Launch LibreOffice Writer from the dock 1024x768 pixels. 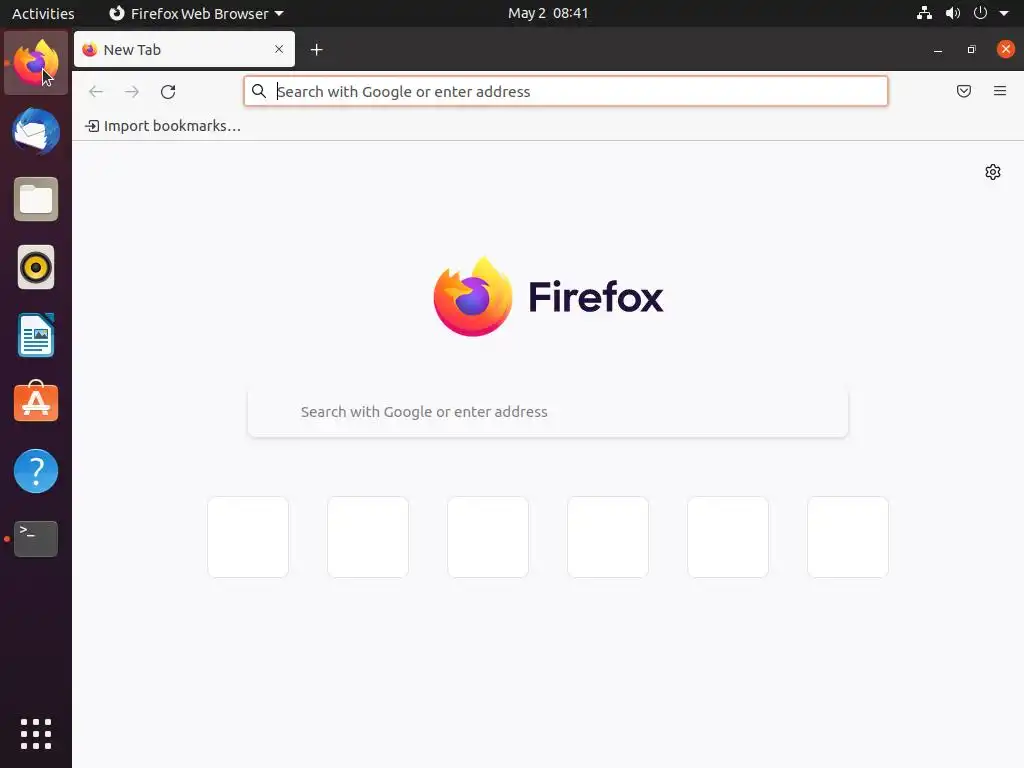(x=36, y=335)
